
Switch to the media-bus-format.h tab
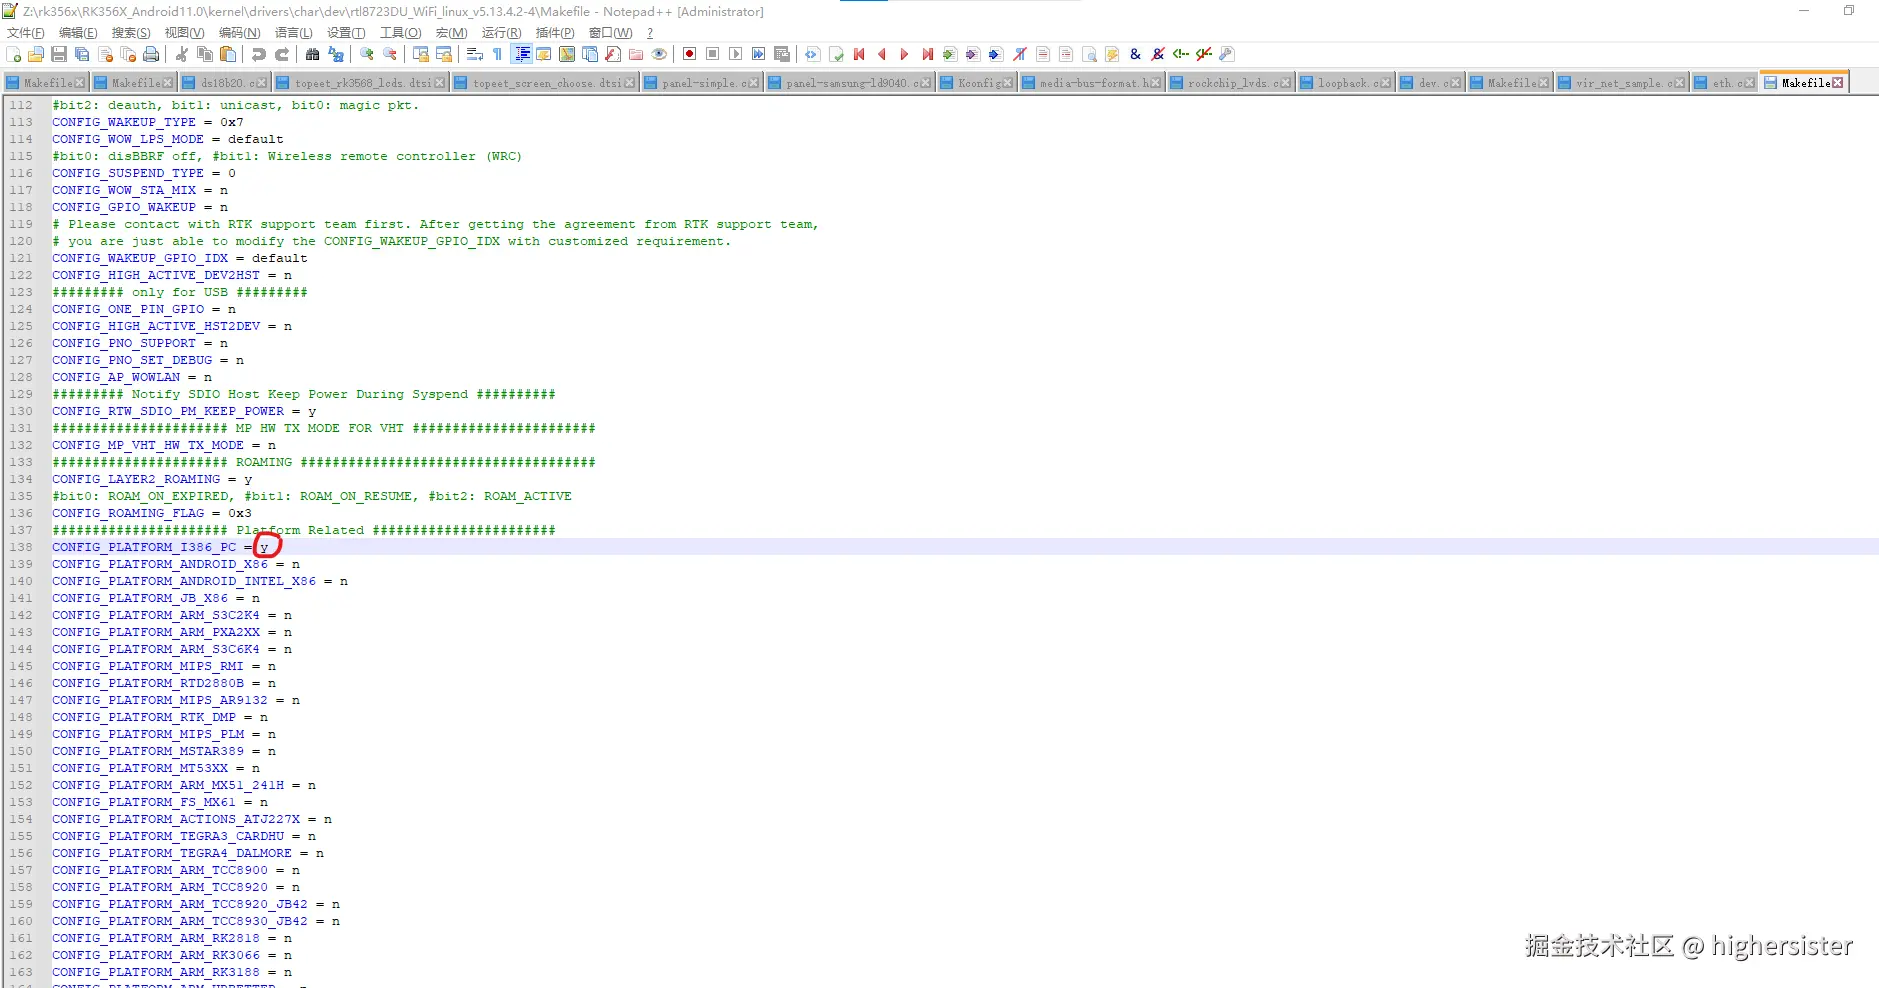(1092, 83)
